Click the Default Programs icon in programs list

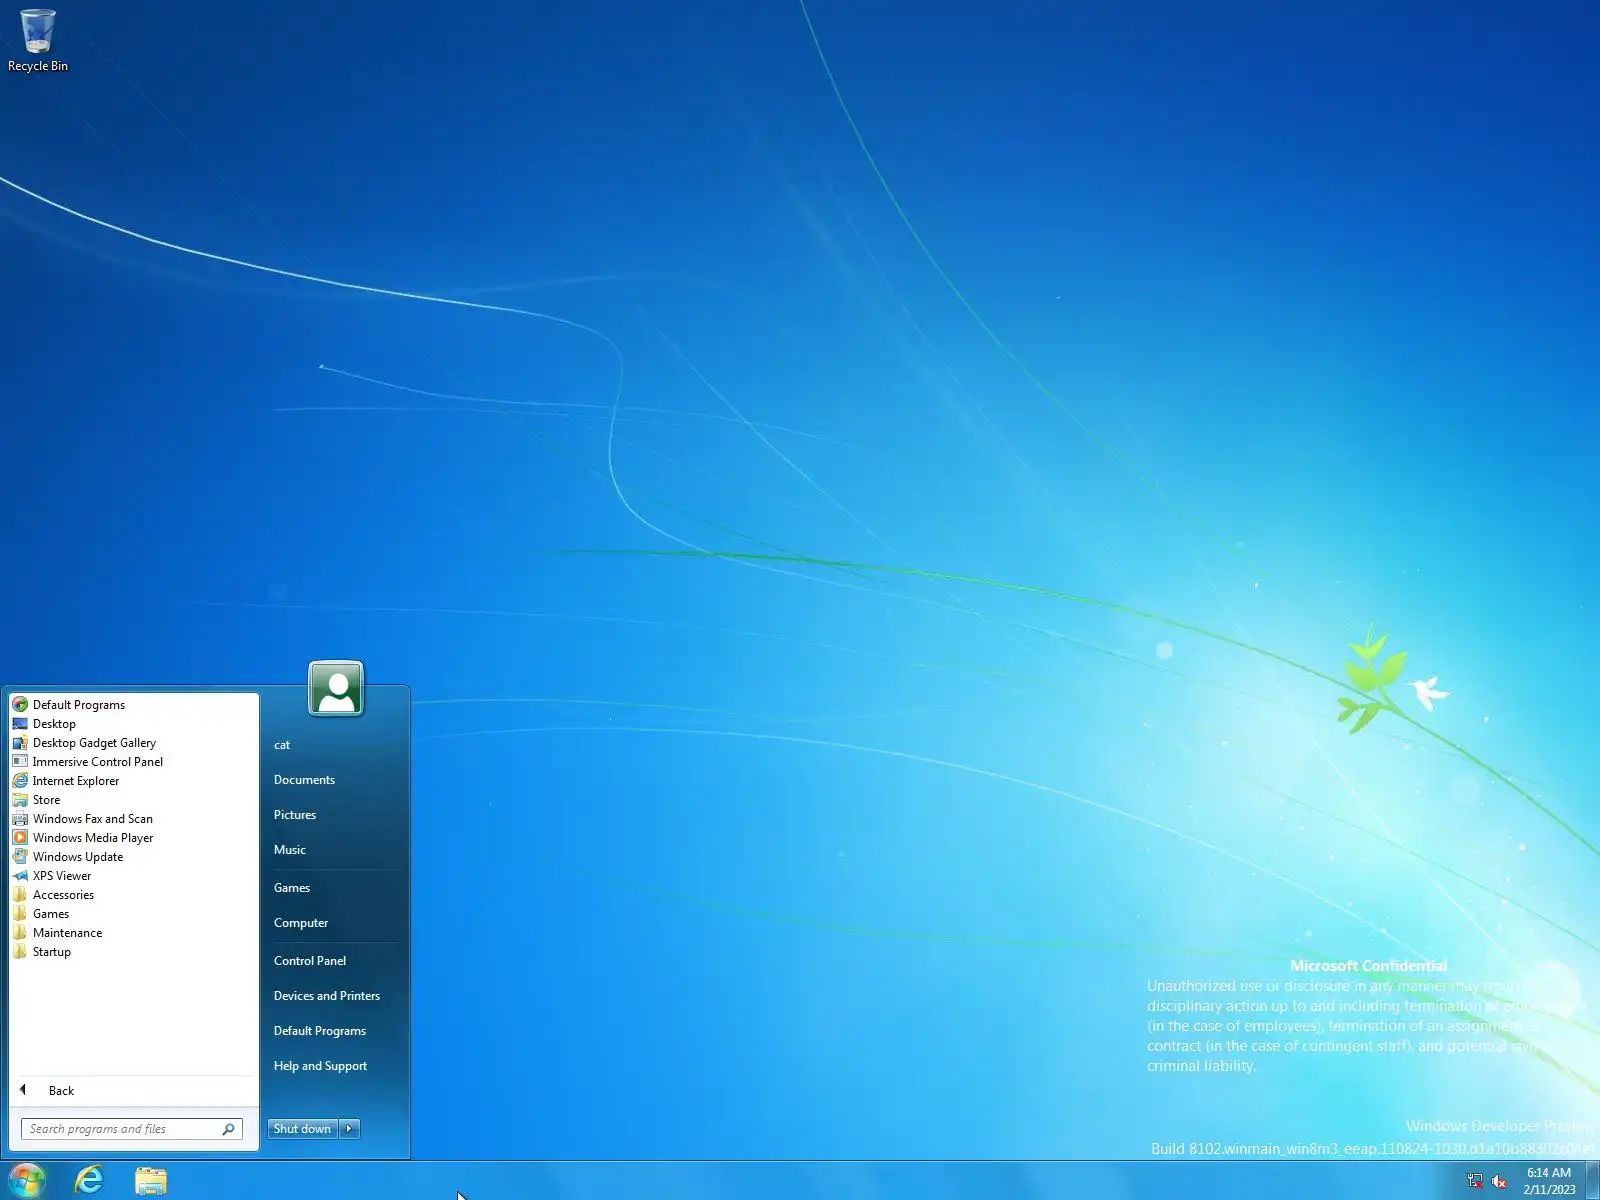coord(20,705)
